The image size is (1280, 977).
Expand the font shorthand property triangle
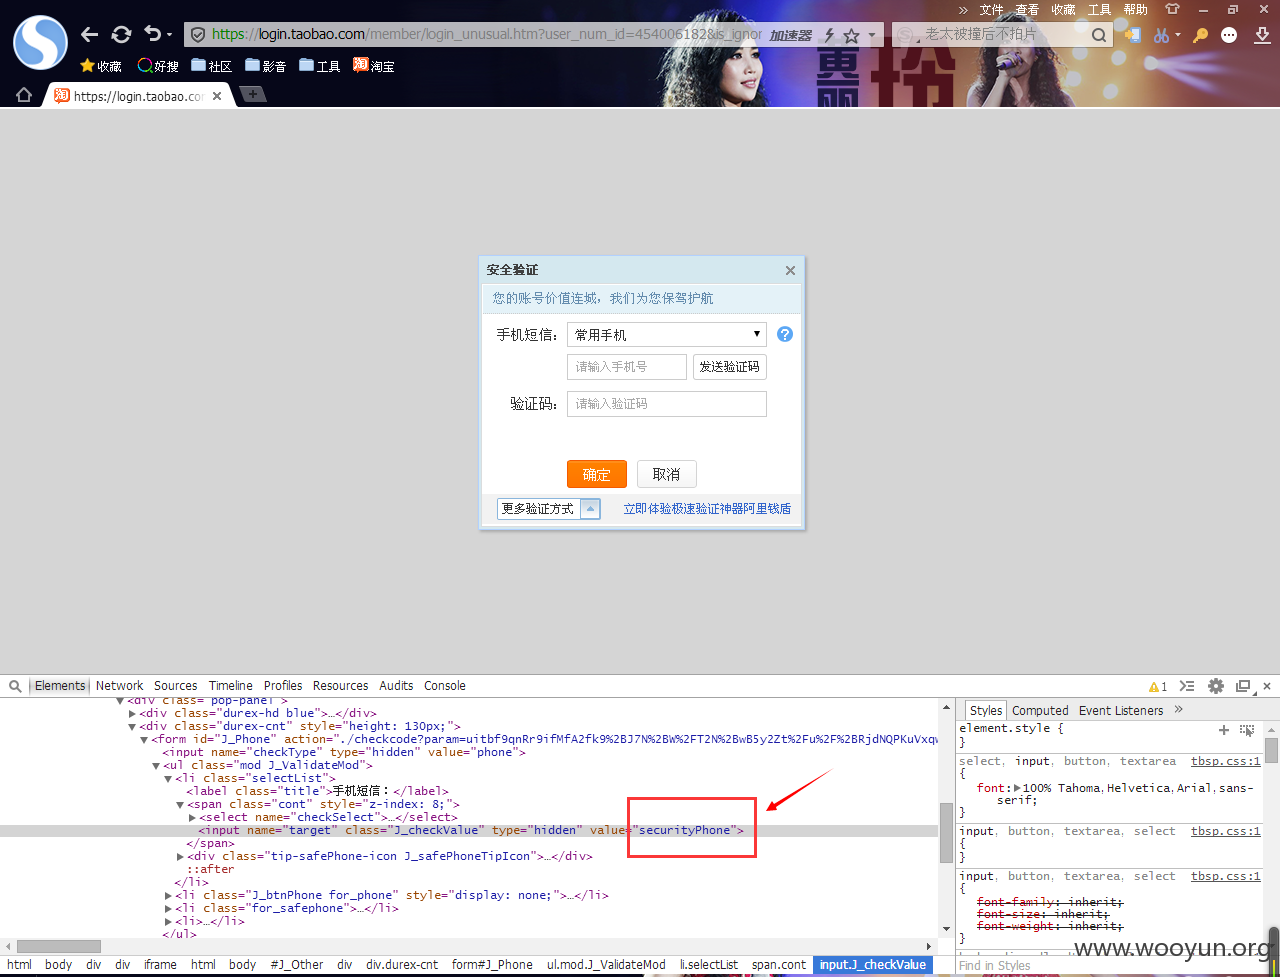(1018, 788)
